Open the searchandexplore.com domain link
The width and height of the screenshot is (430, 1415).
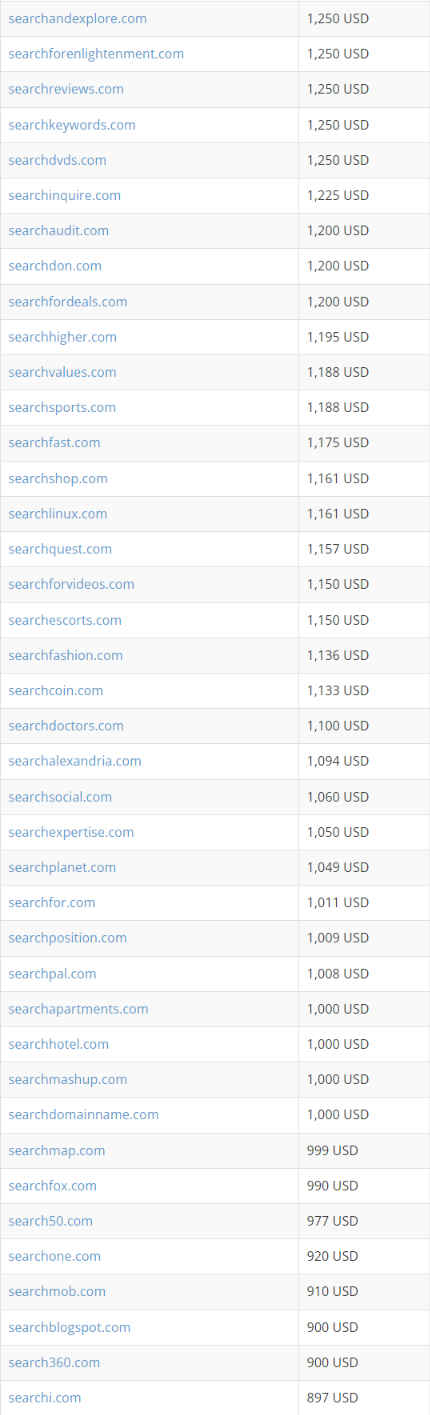[x=77, y=18]
